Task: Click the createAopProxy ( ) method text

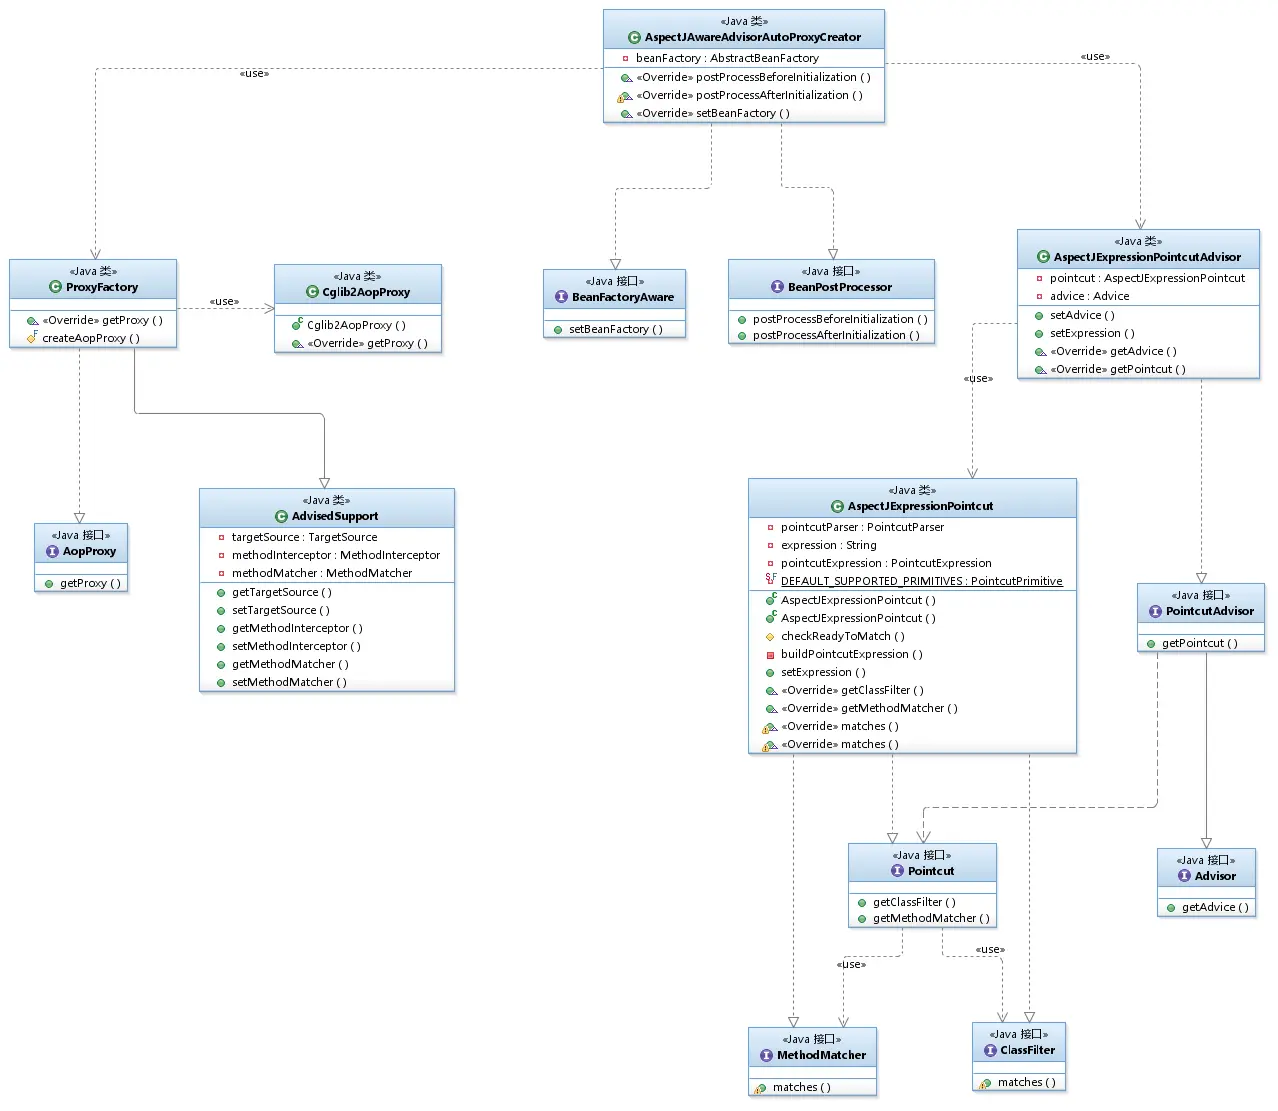Action: point(91,338)
